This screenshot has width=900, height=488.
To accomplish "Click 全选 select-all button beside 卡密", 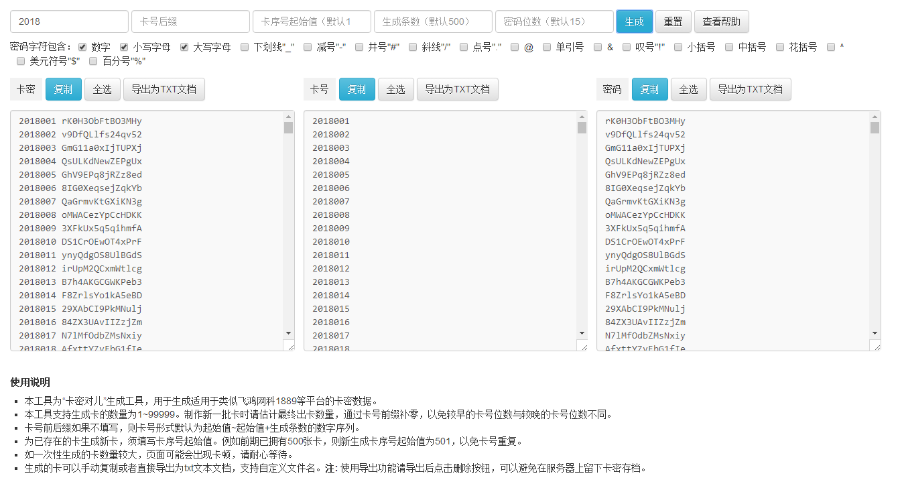I will (x=102, y=90).
